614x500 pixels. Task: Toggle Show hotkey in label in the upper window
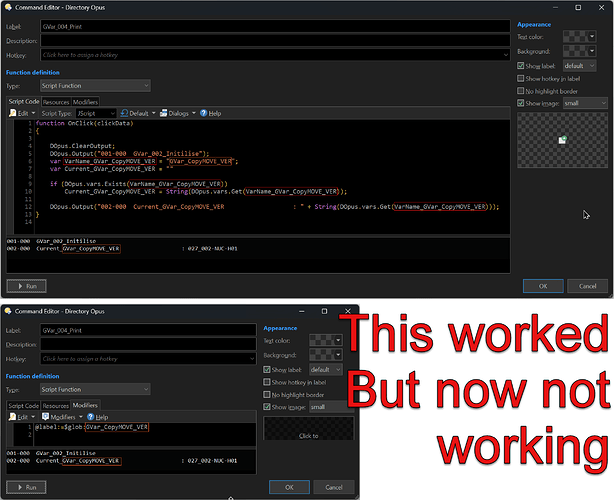click(x=521, y=78)
